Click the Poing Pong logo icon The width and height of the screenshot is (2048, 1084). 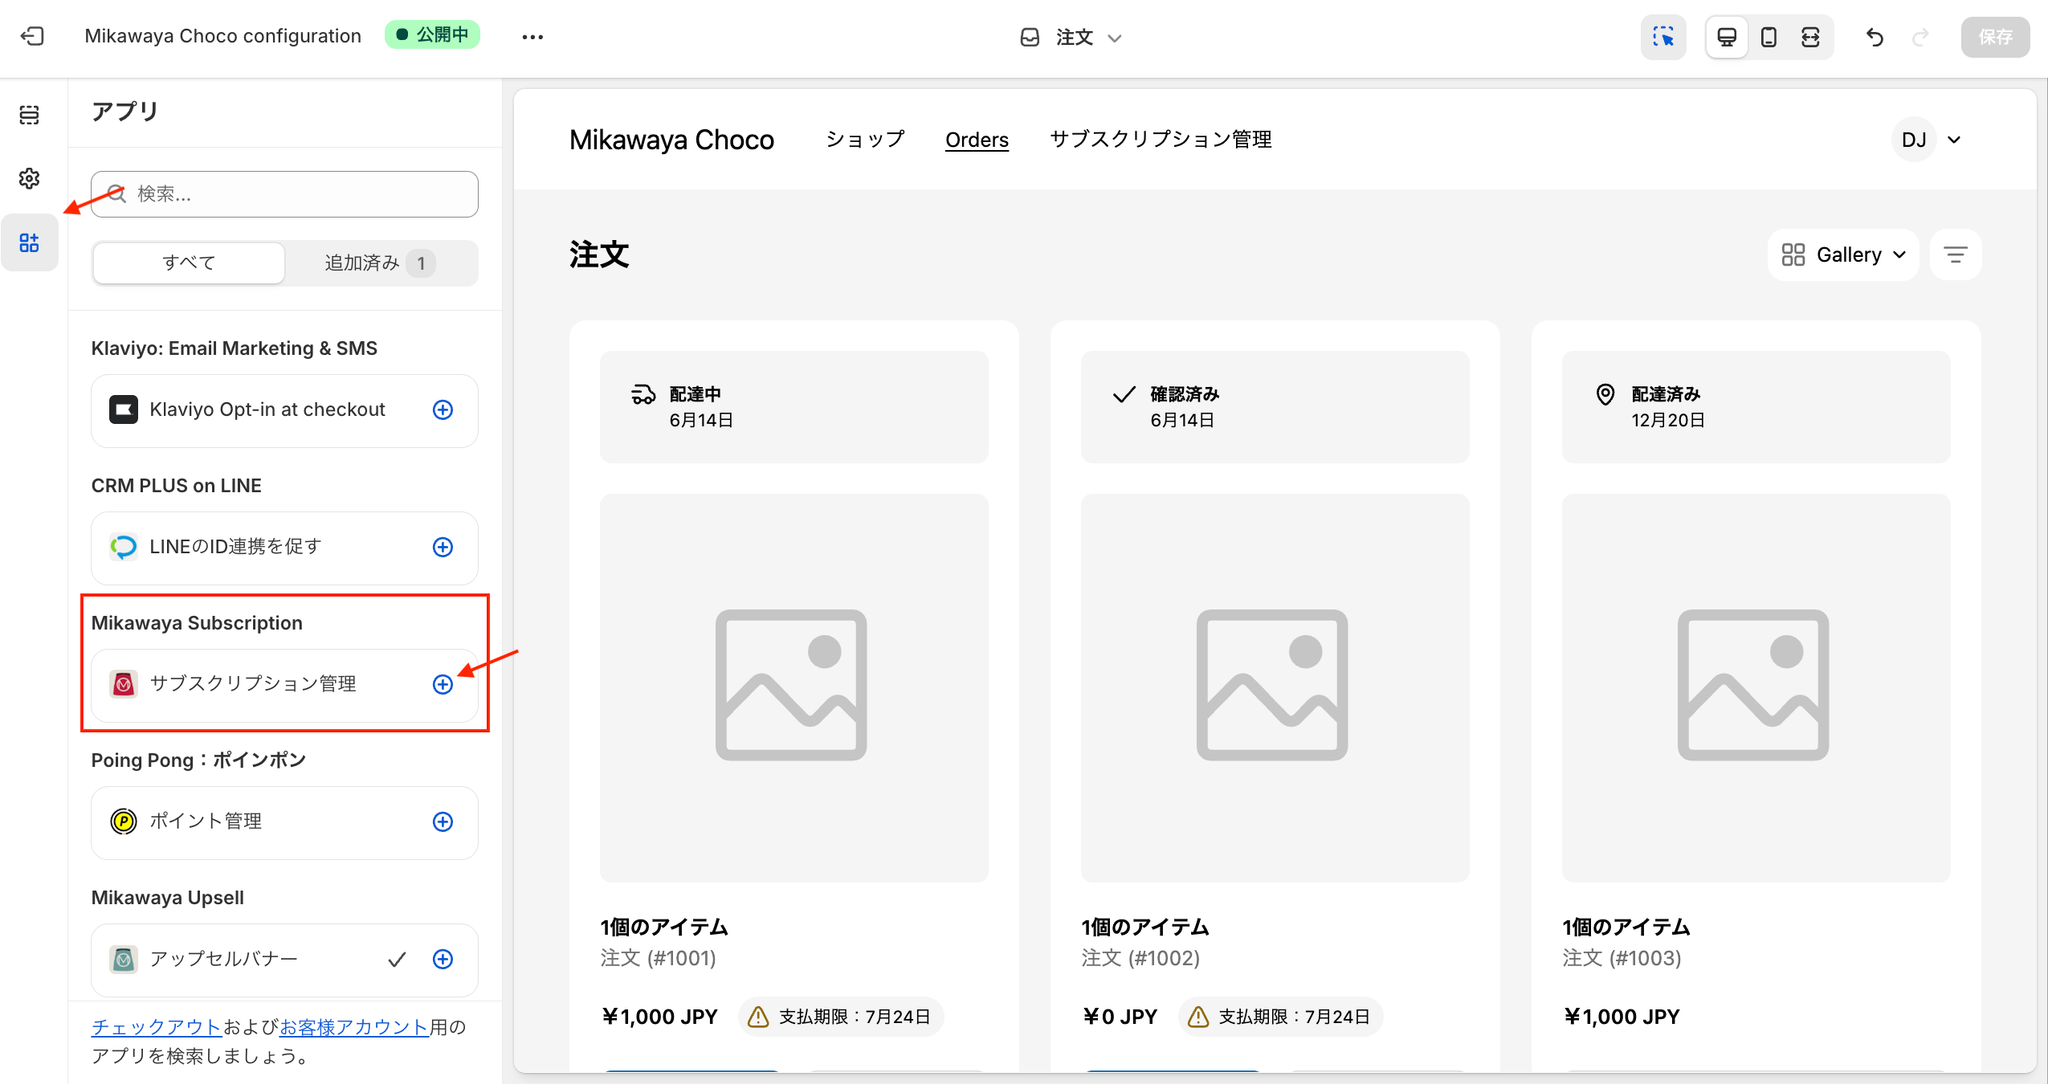click(x=124, y=822)
